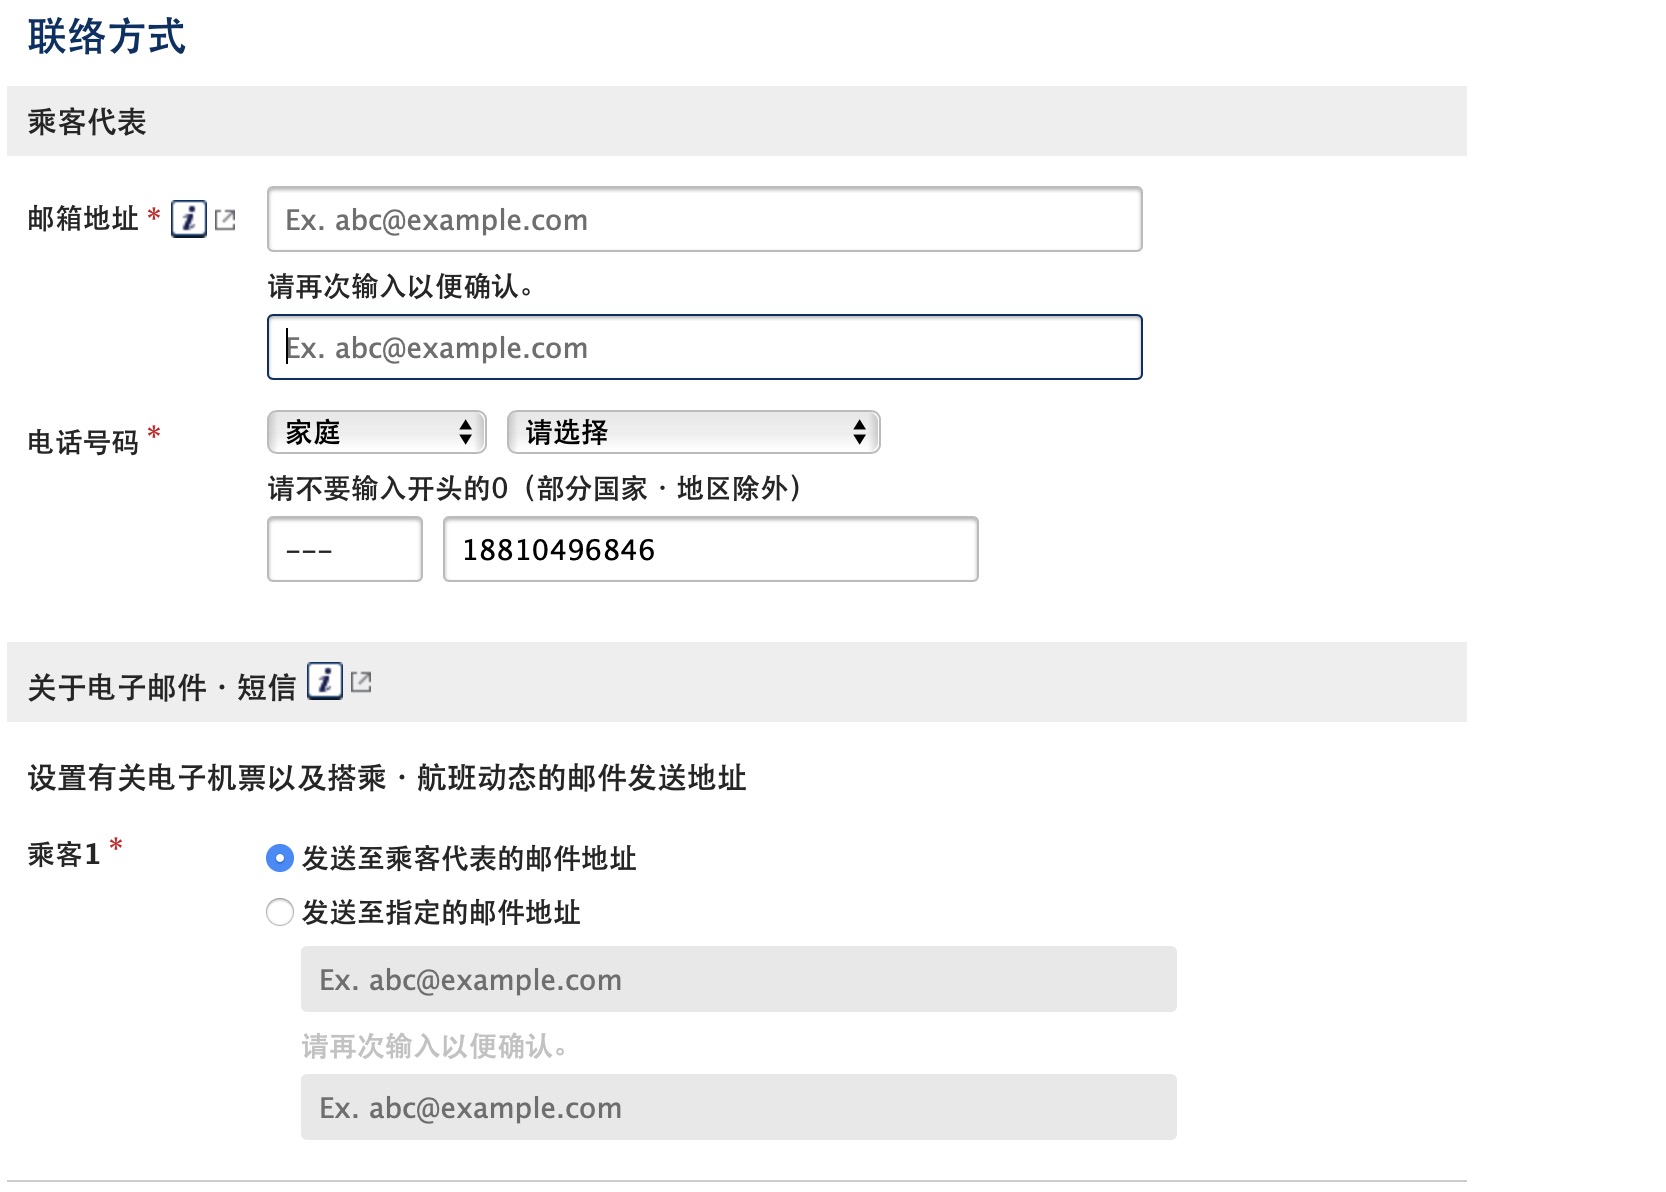Image resolution: width=1666 pixels, height=1192 pixels.
Task: Click the disabled specified email confirmation input
Action: click(739, 1107)
